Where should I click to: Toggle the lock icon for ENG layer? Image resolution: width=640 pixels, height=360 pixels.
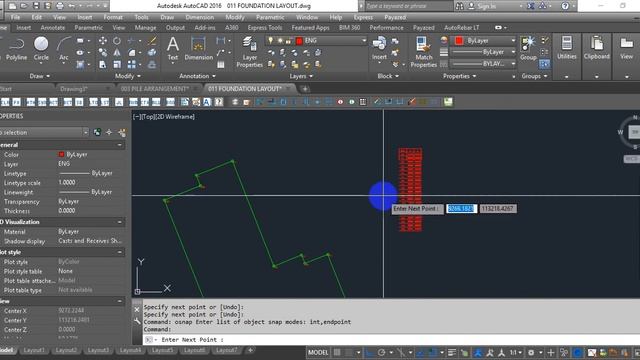289,40
